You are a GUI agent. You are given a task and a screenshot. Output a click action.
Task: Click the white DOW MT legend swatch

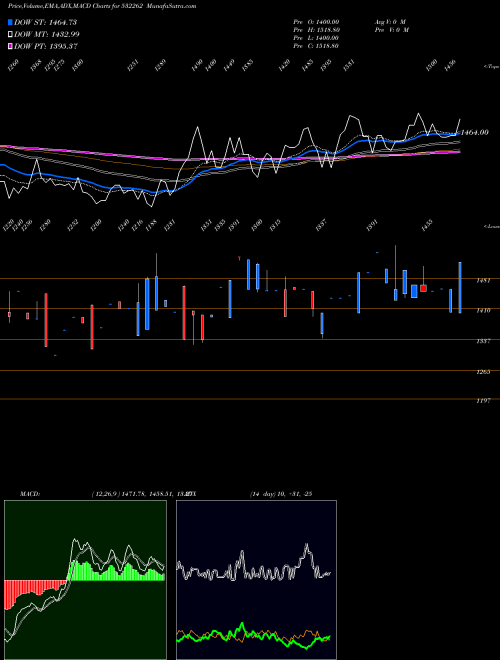click(x=10, y=34)
